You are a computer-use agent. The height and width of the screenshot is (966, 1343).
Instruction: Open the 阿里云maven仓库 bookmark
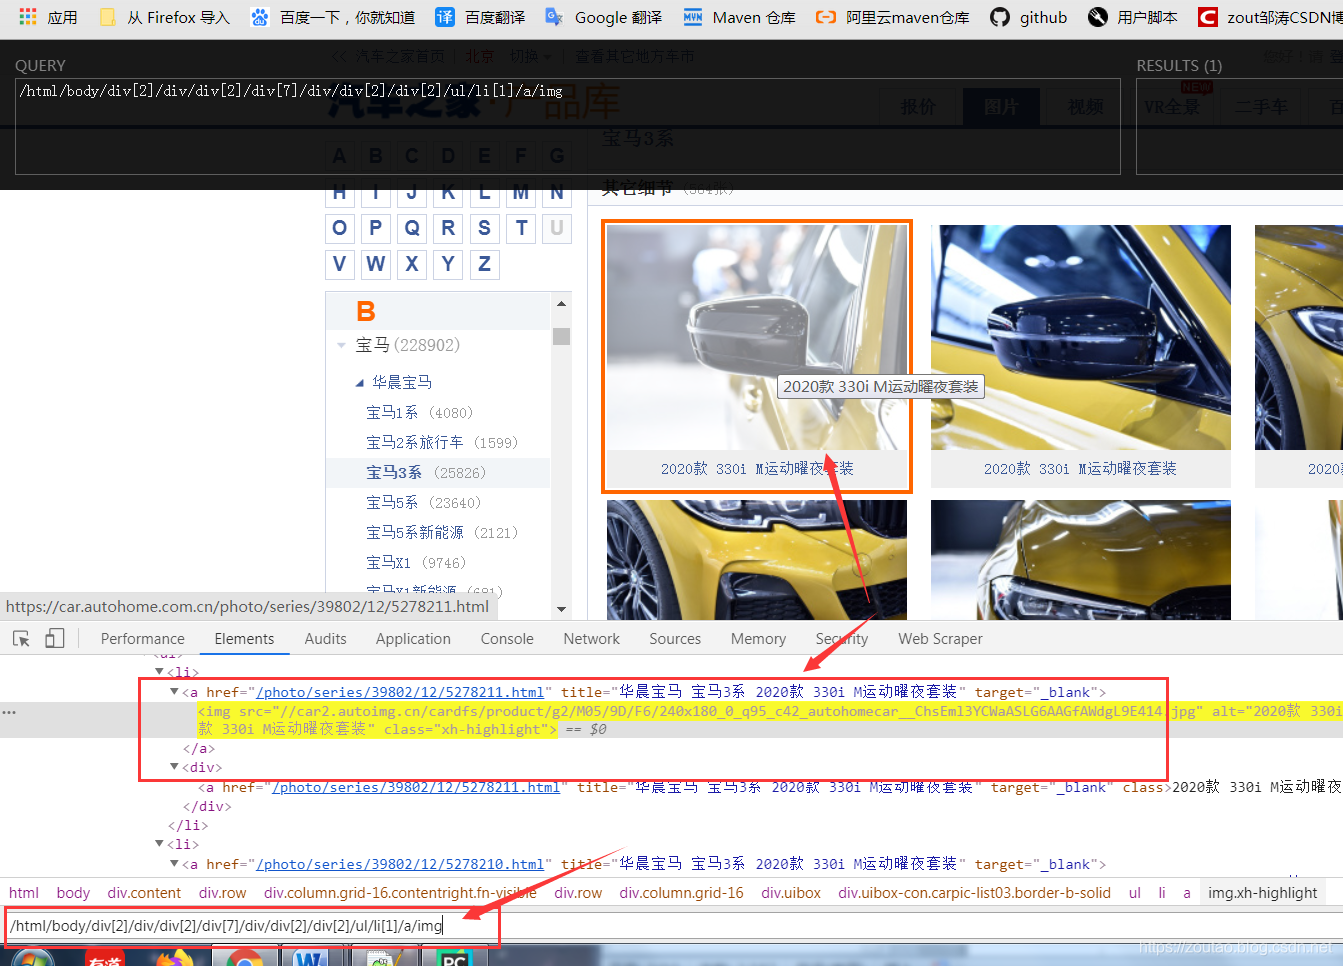[892, 17]
